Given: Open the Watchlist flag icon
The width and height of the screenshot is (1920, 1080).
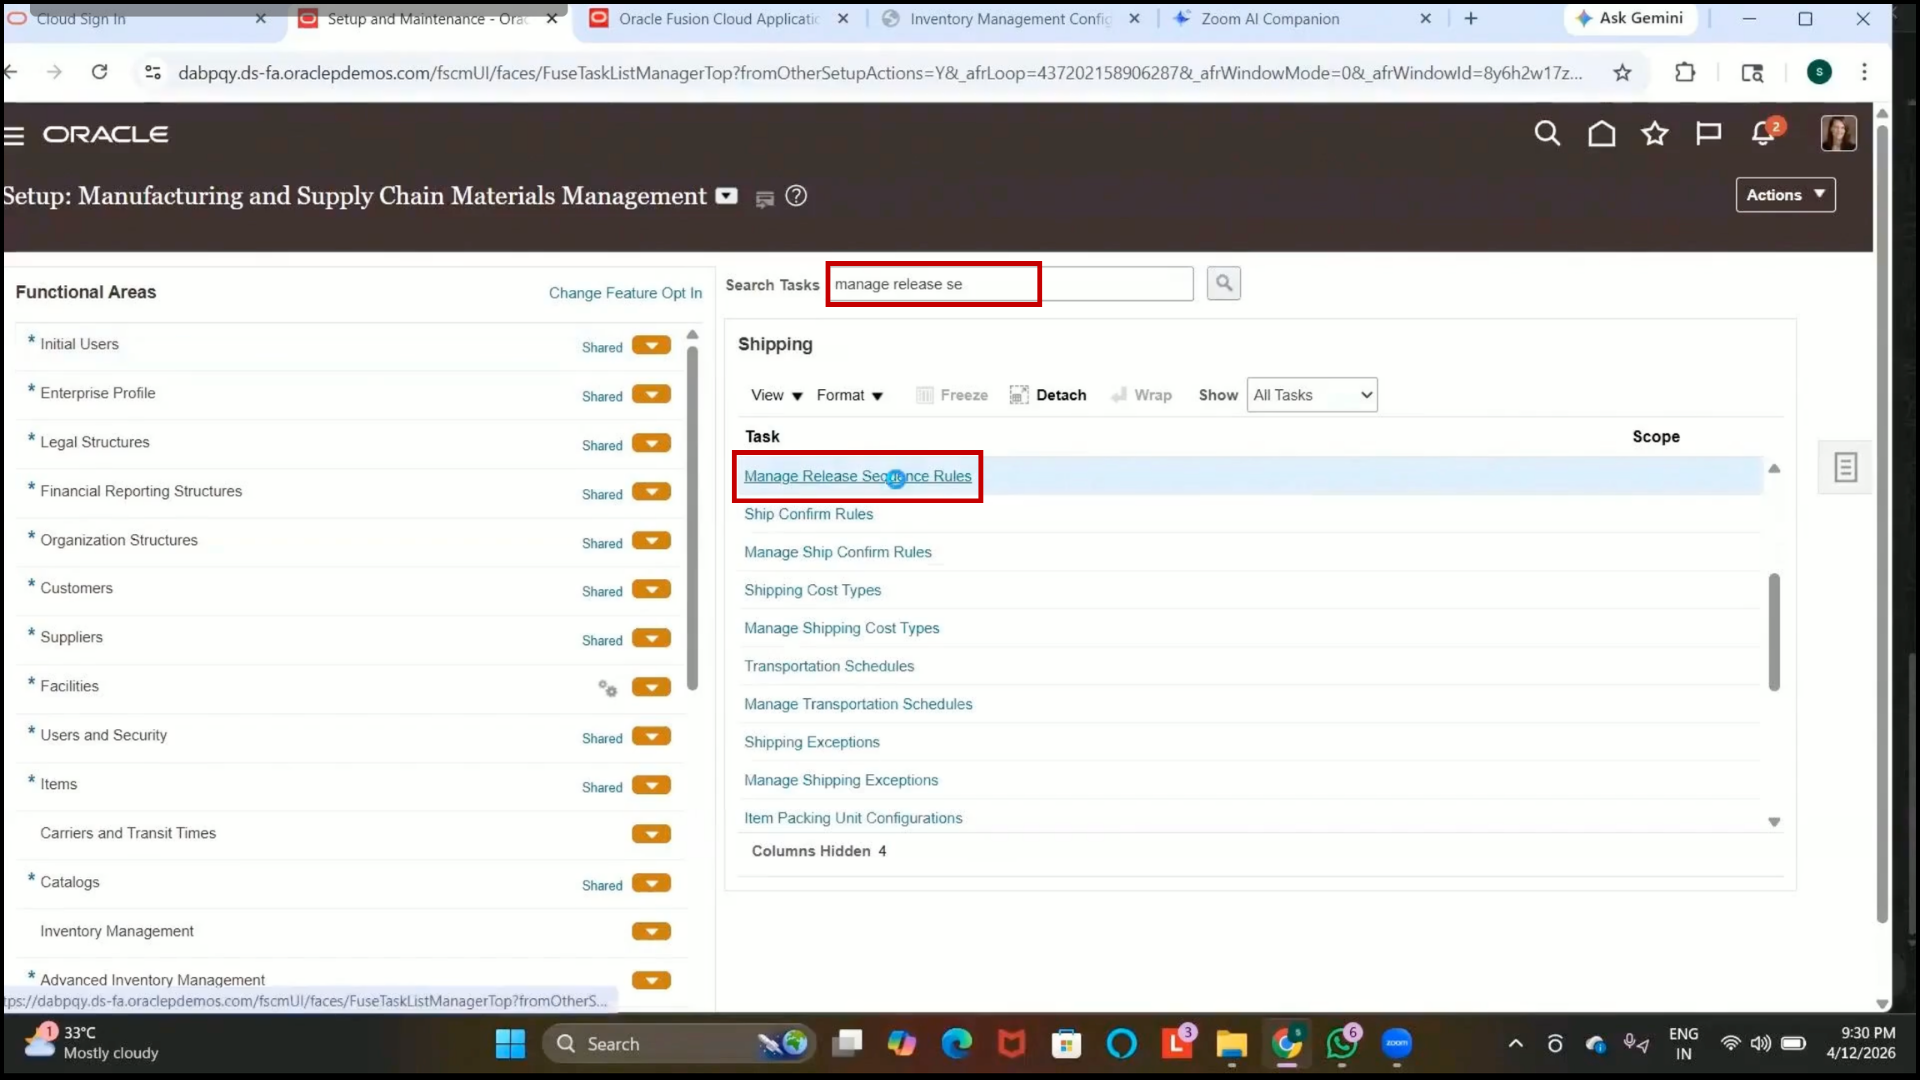Looking at the screenshot, I should pos(1708,133).
